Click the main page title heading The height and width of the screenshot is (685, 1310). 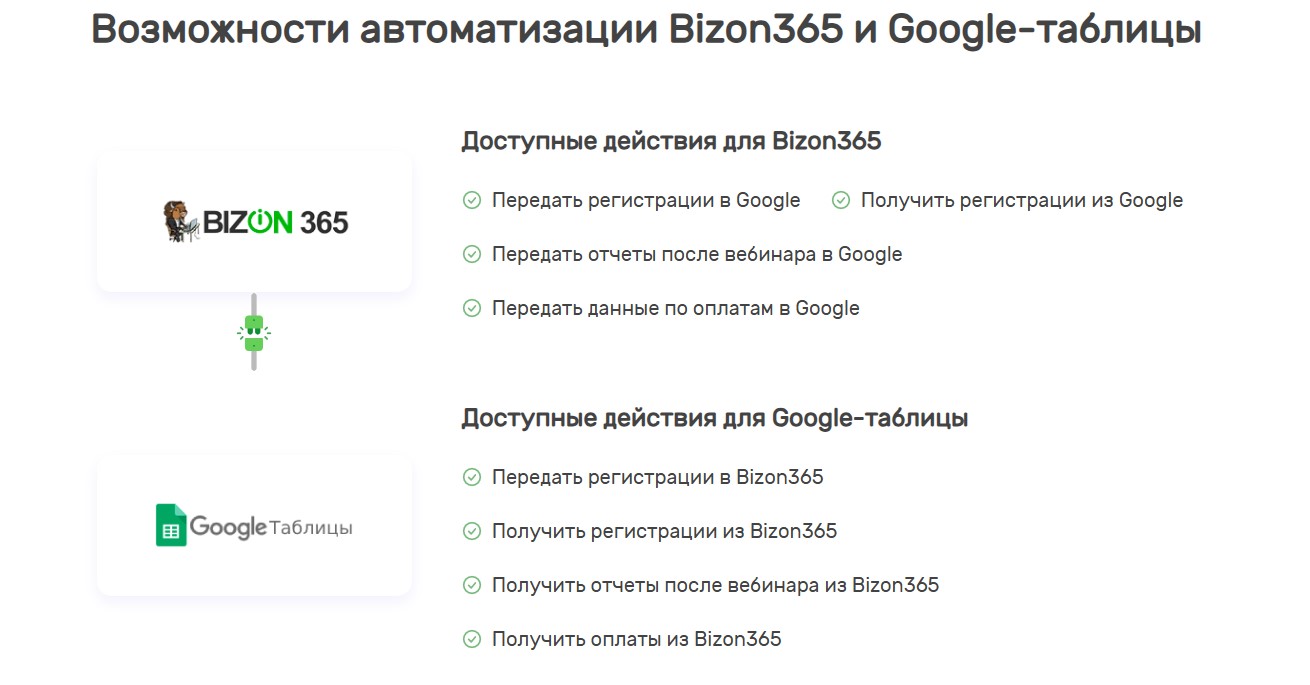pyautogui.click(x=646, y=31)
